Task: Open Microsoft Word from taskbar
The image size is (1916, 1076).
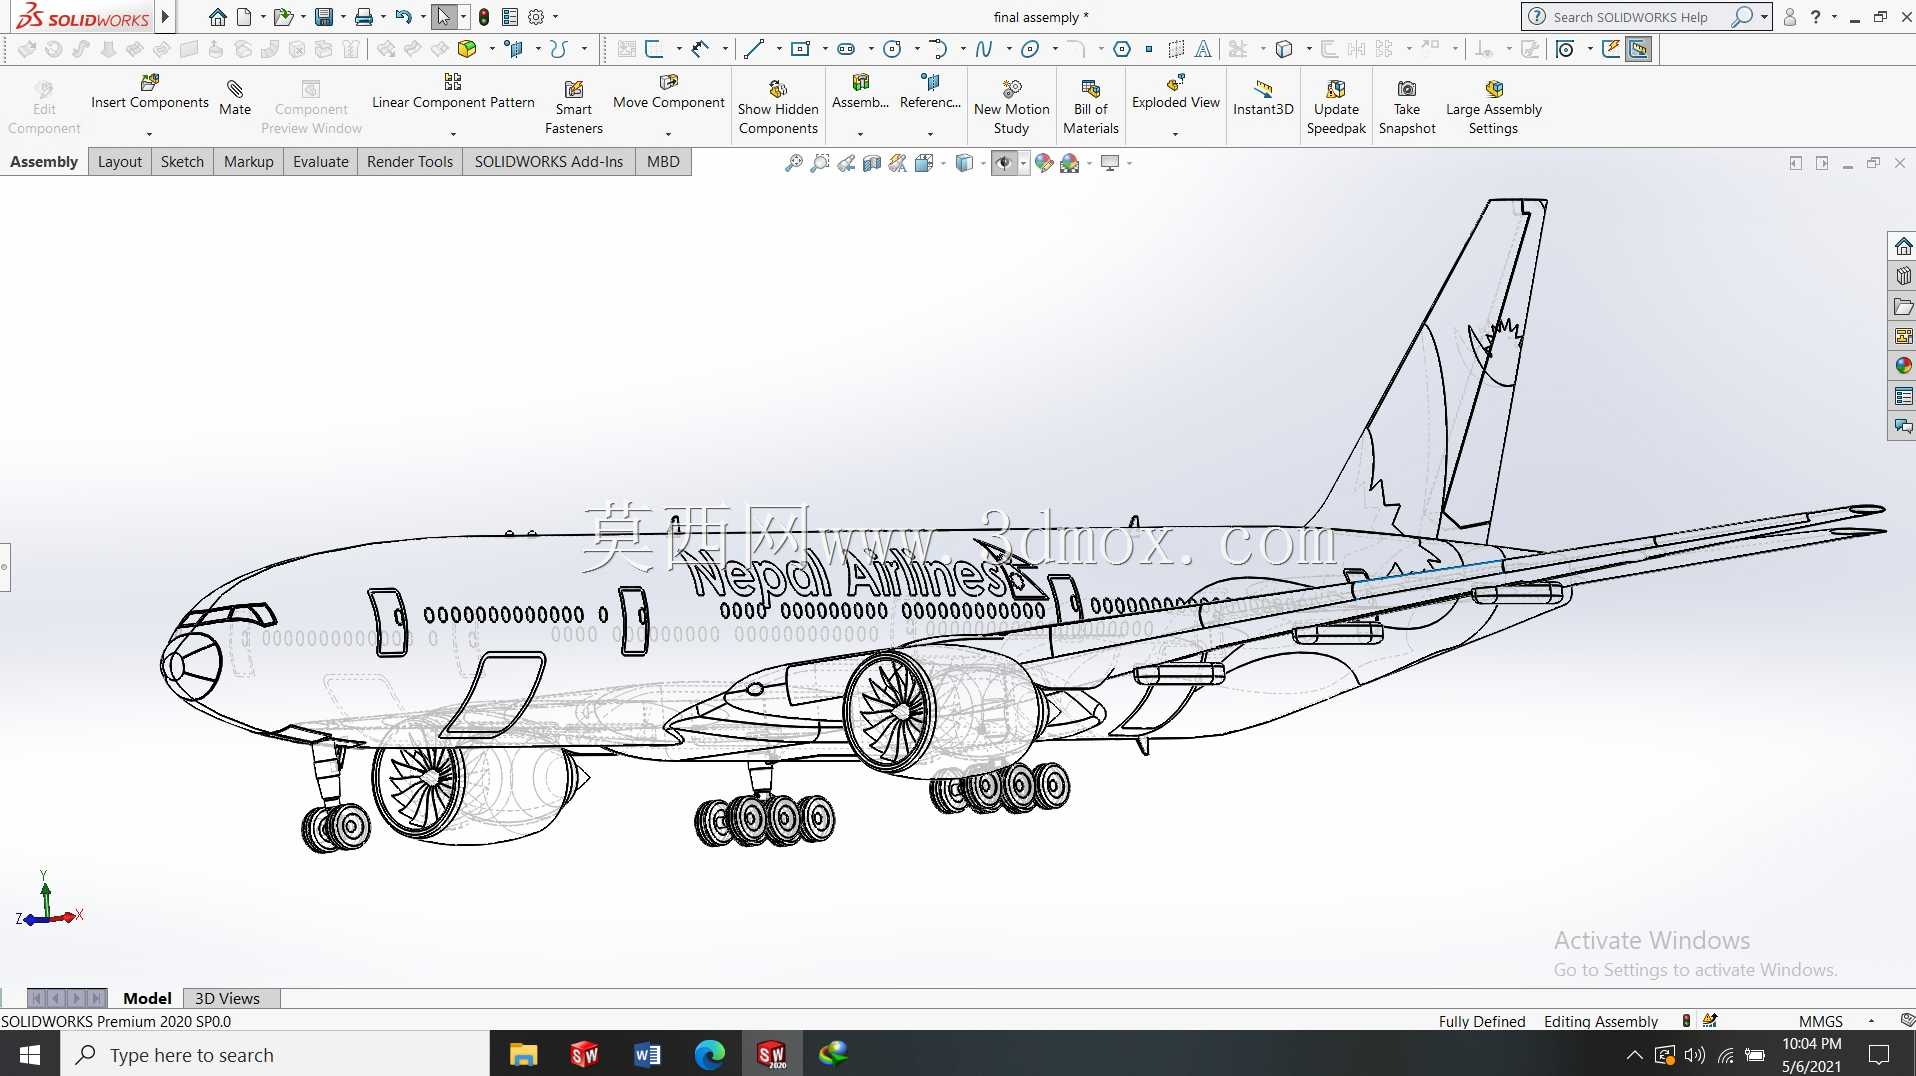Action: pyautogui.click(x=647, y=1055)
